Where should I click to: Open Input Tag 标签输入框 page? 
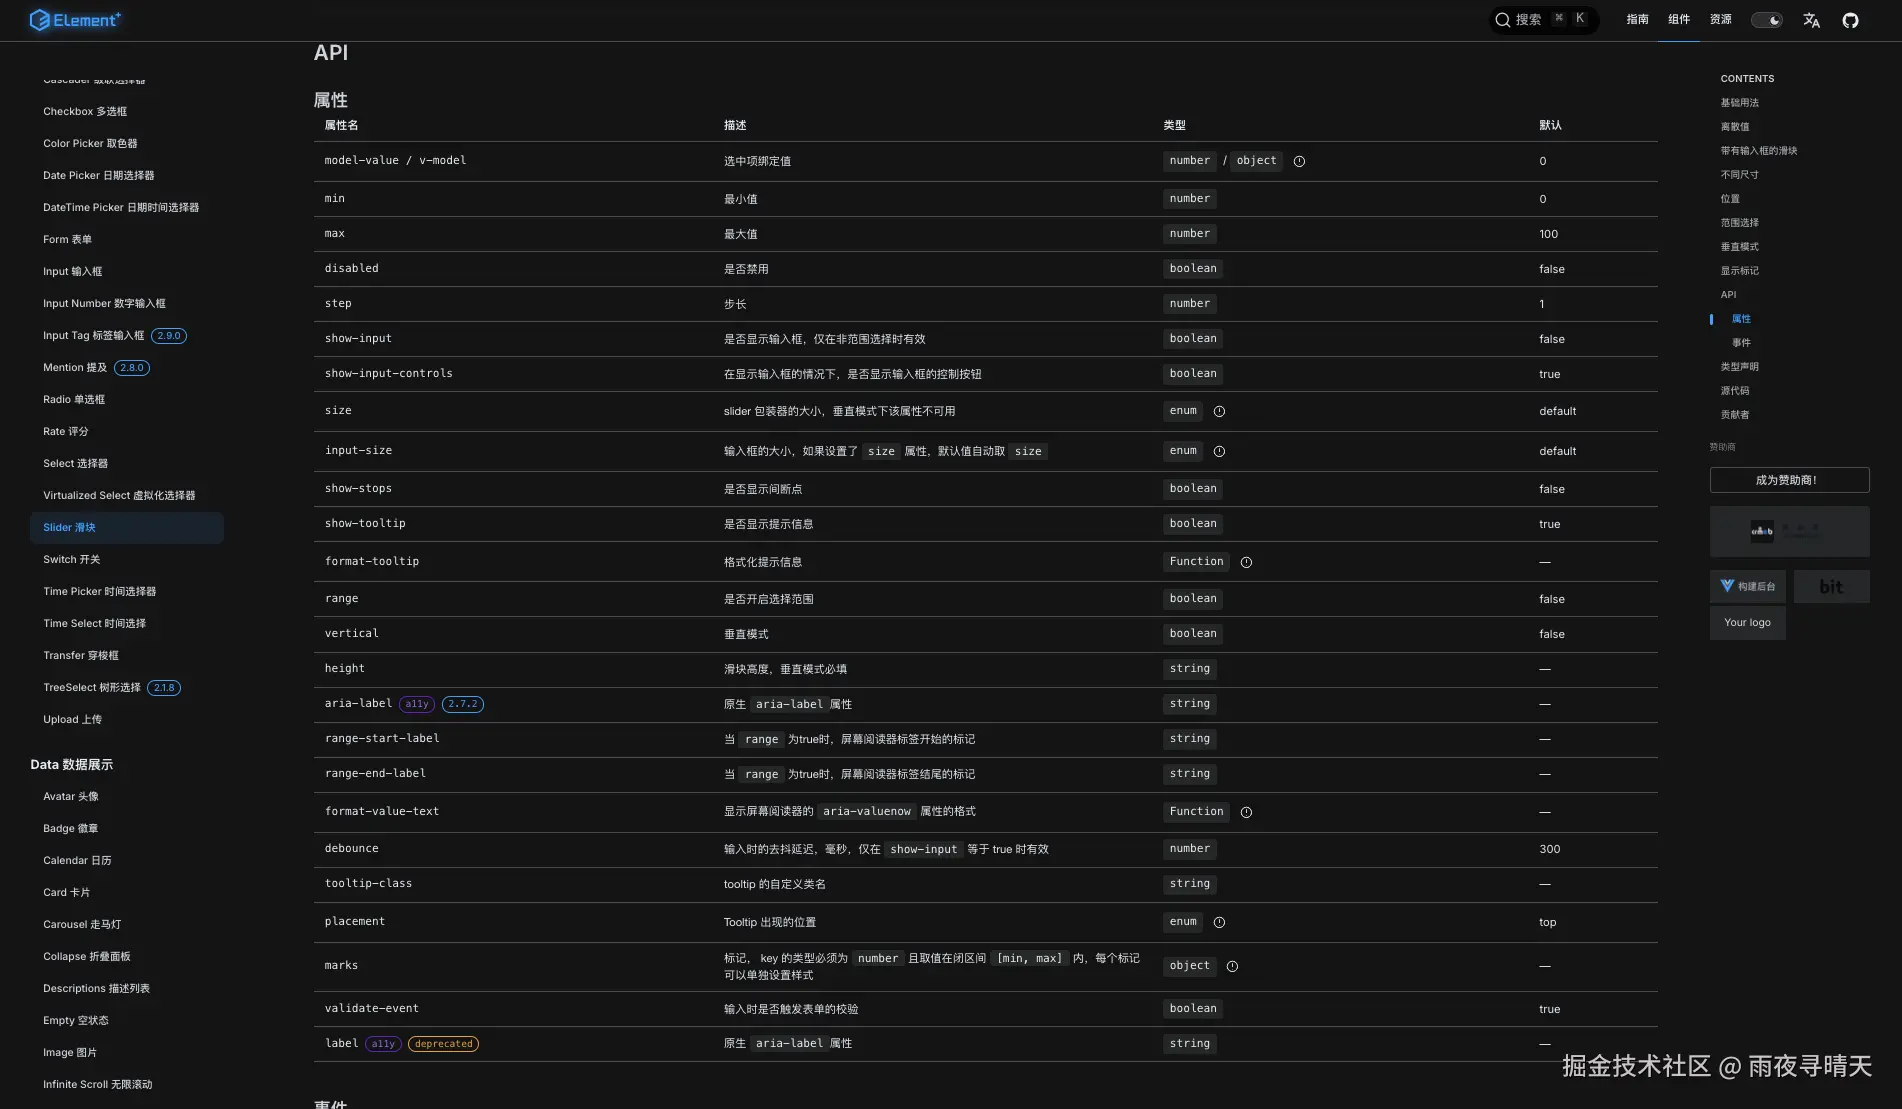[x=94, y=336]
